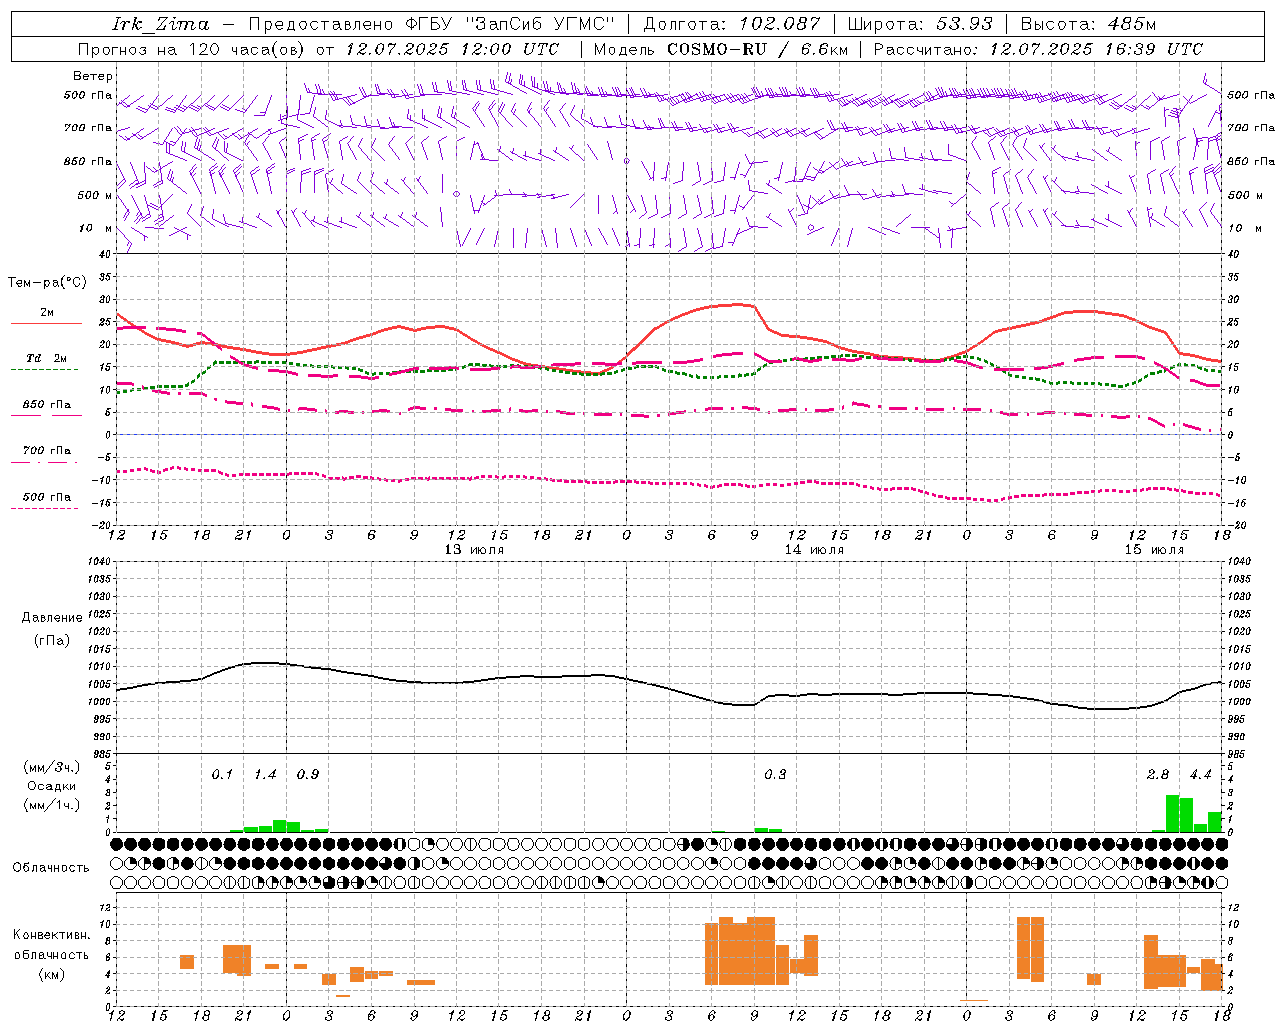1280x1024 pixels.
Task: Click the (км) convective height unit label
Action: pos(52,973)
